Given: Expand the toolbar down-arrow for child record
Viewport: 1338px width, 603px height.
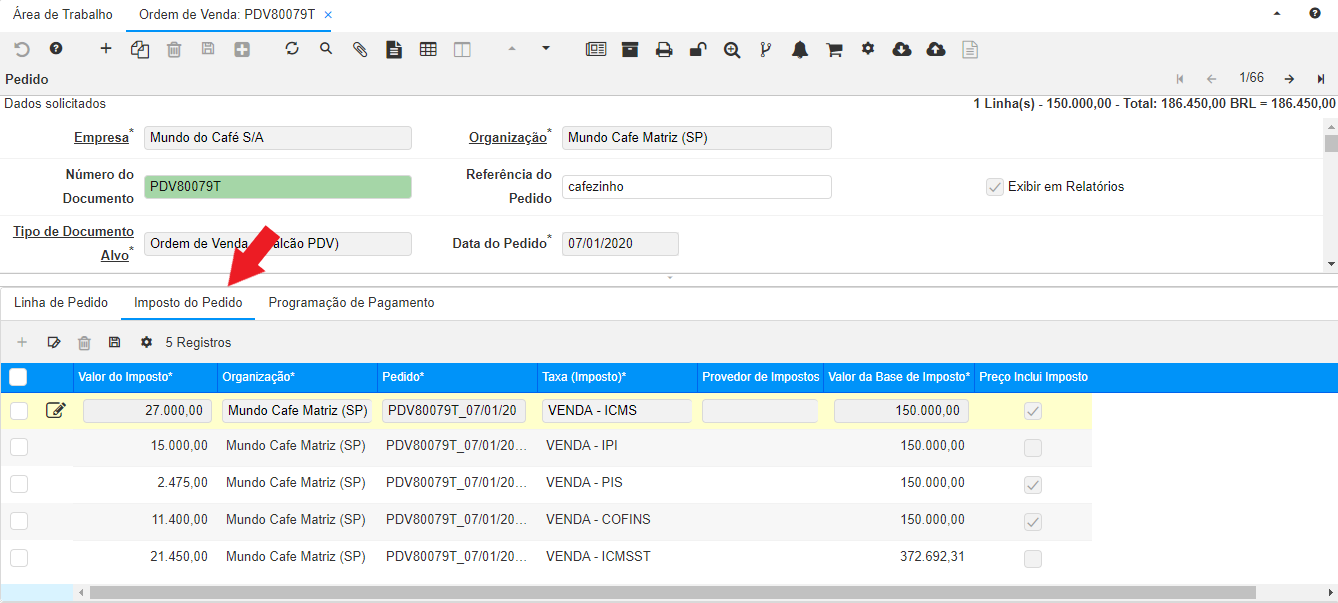Looking at the screenshot, I should [546, 48].
